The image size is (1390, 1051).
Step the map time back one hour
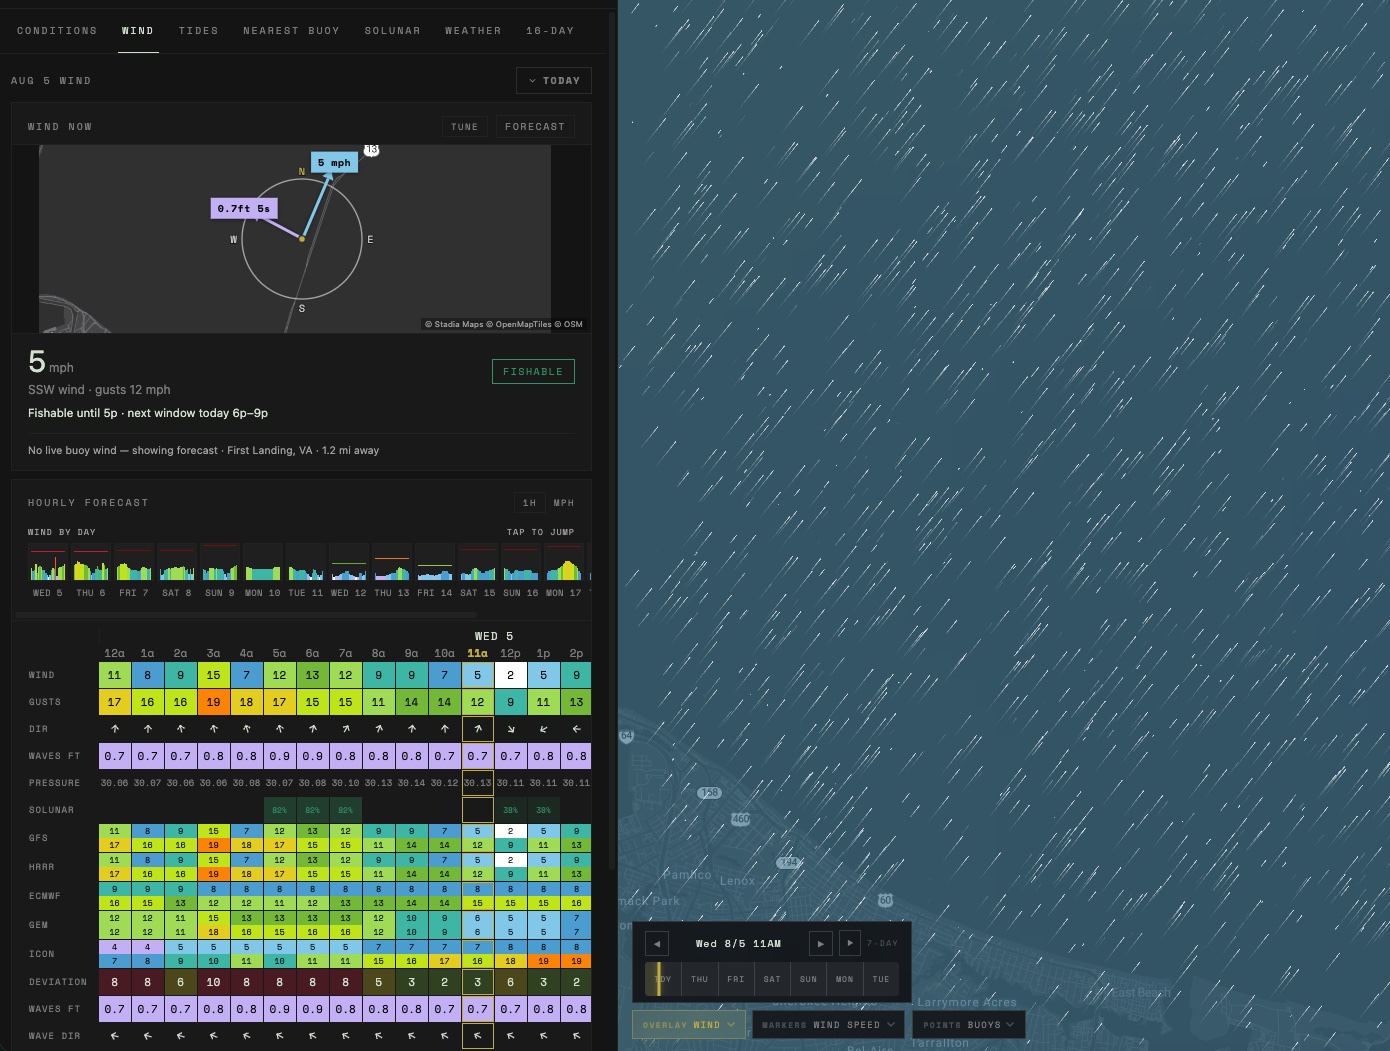[x=657, y=943]
